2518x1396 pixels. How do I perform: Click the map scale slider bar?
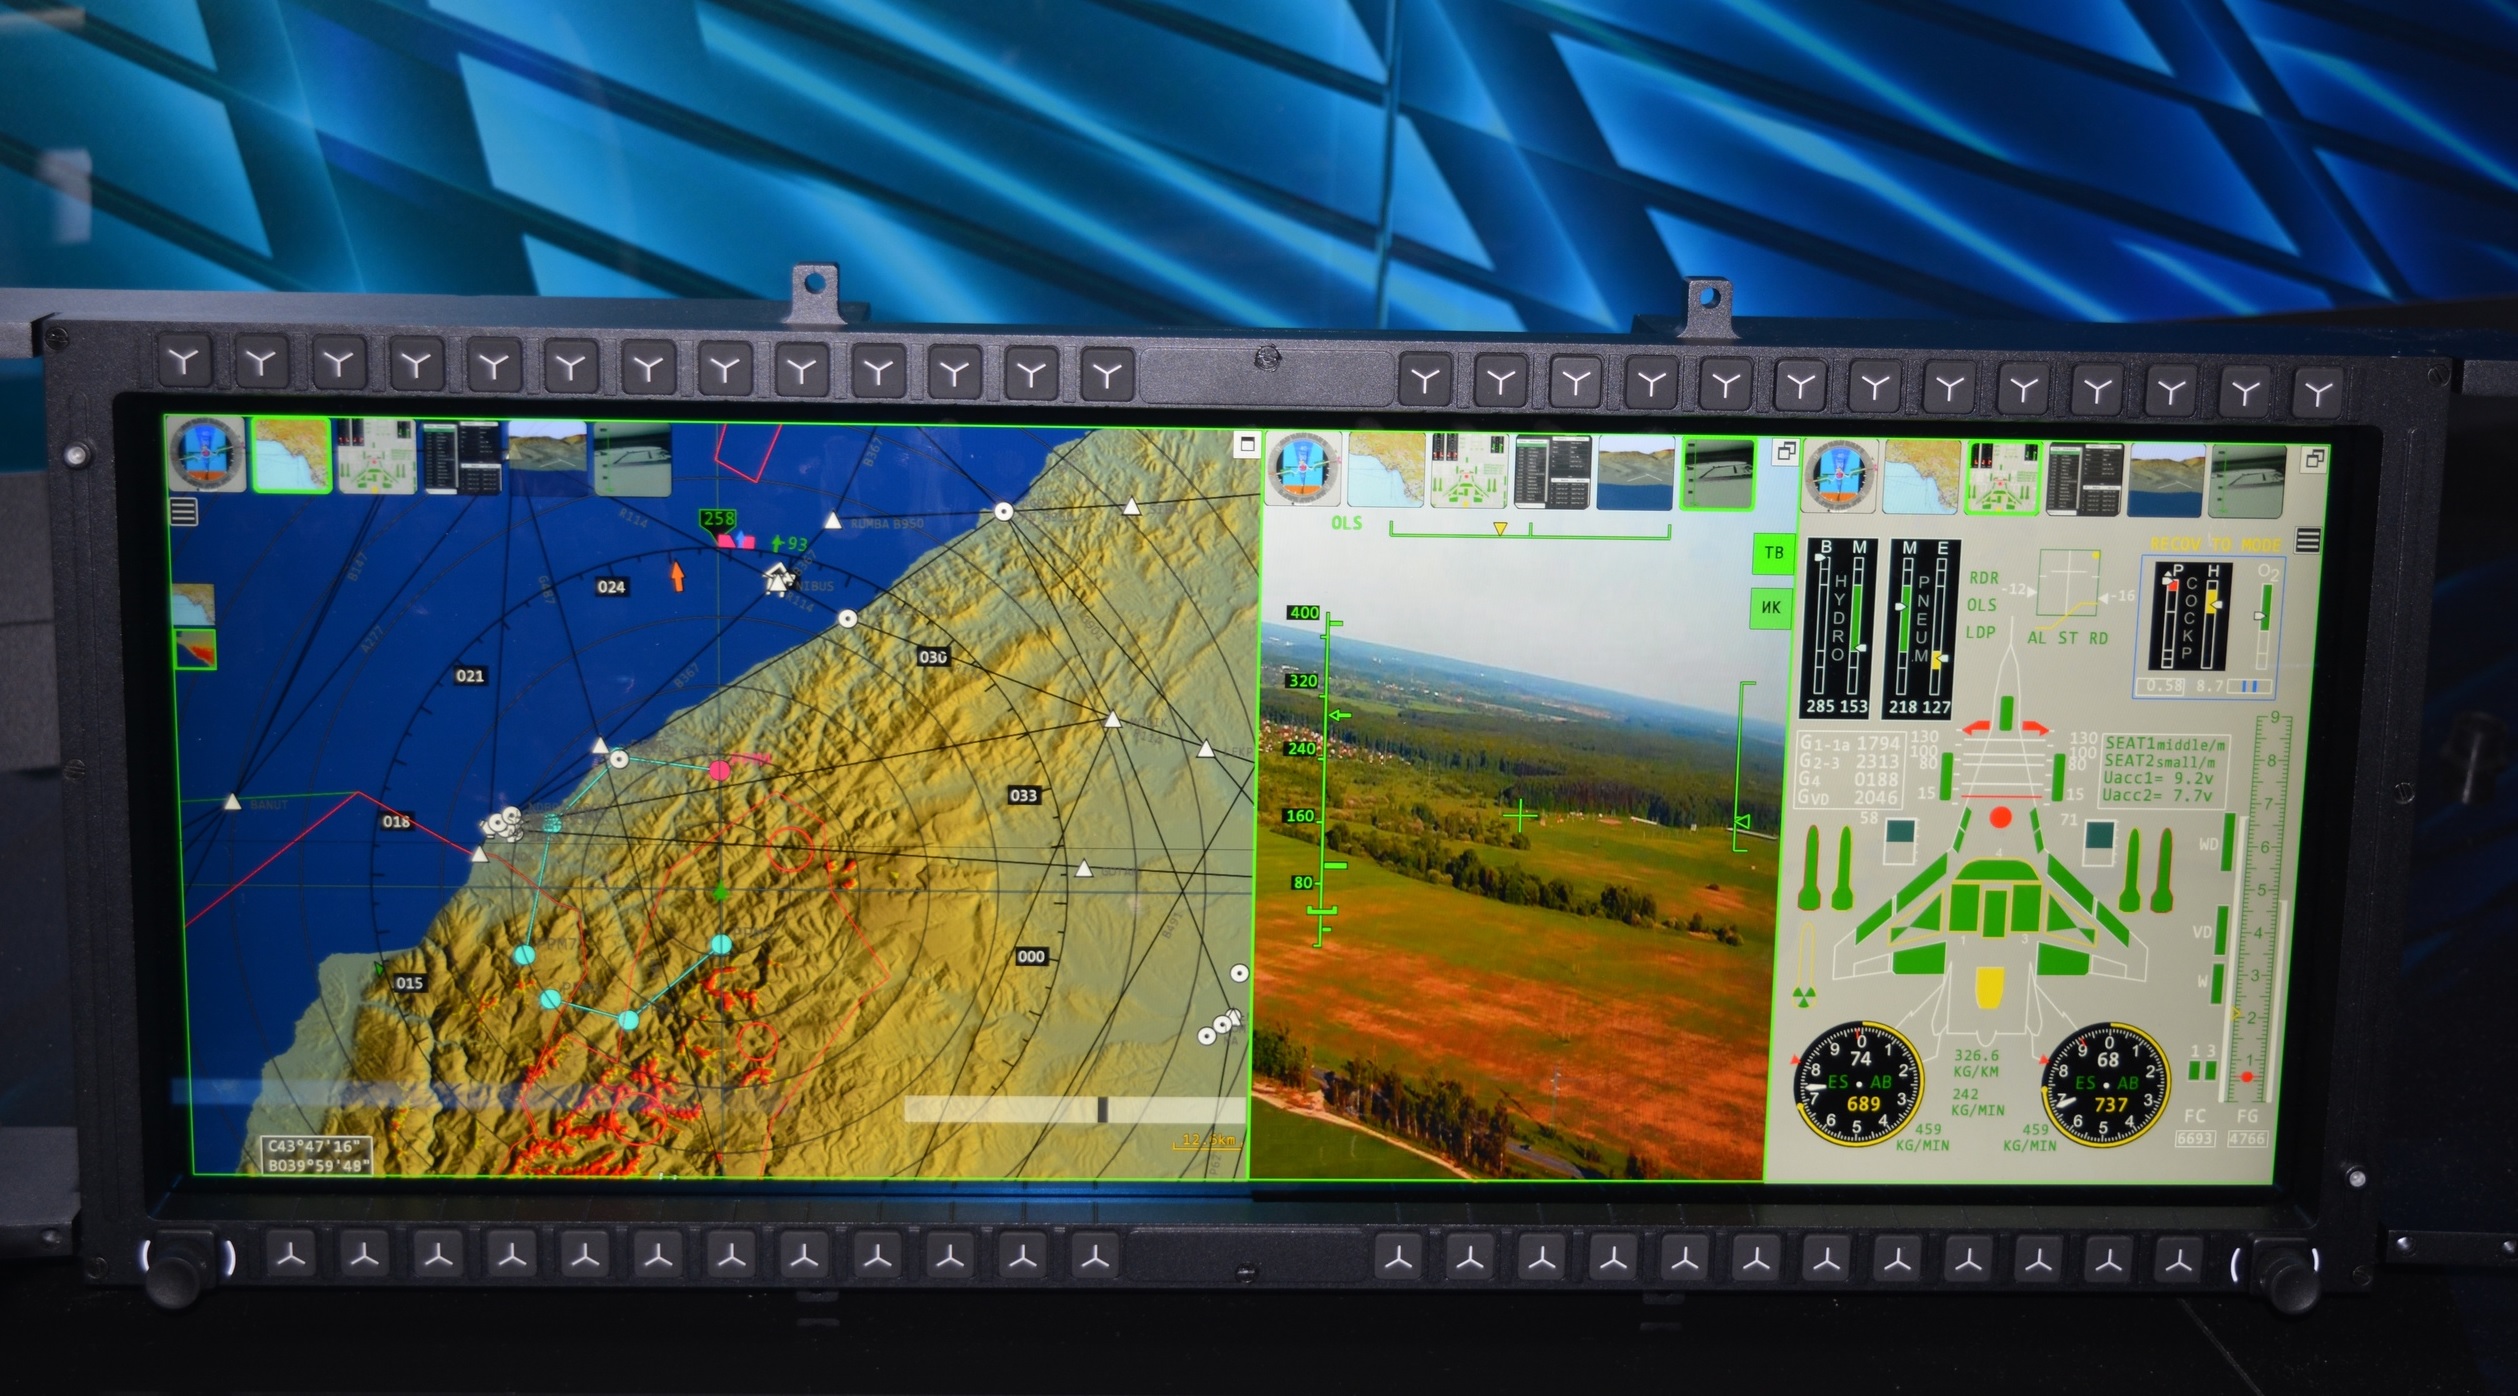pyautogui.click(x=1075, y=1109)
